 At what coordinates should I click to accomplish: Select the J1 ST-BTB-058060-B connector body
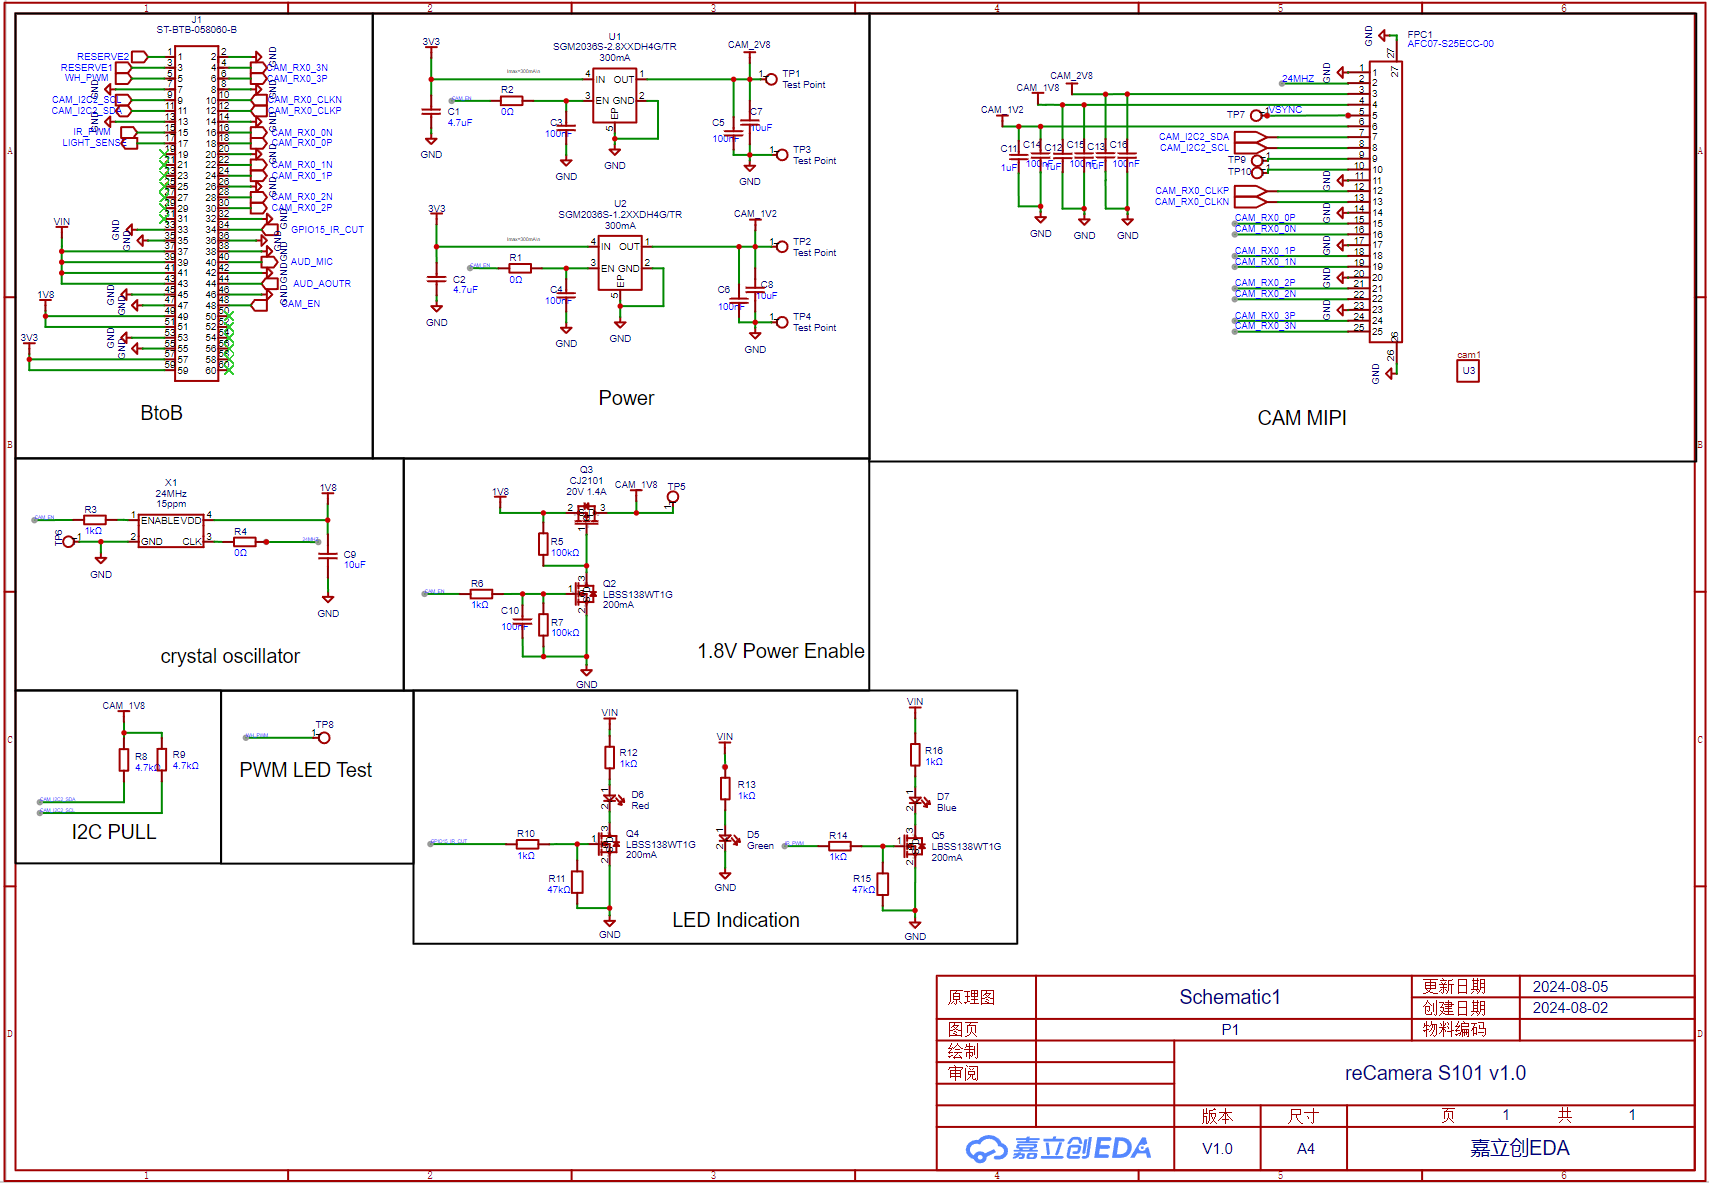tap(197, 213)
